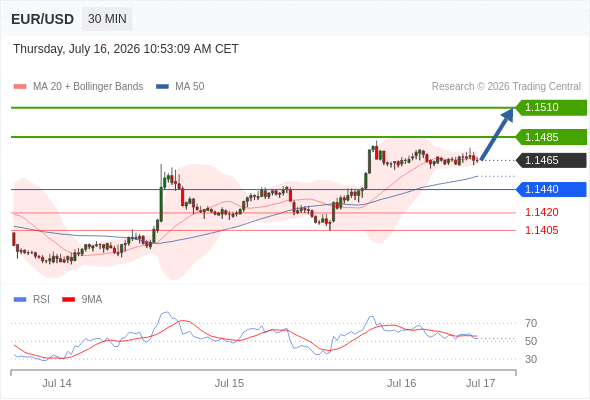Image resolution: width=590 pixels, height=400 pixels.
Task: Click the blue MA 50 legend swatch
Action: 162,87
